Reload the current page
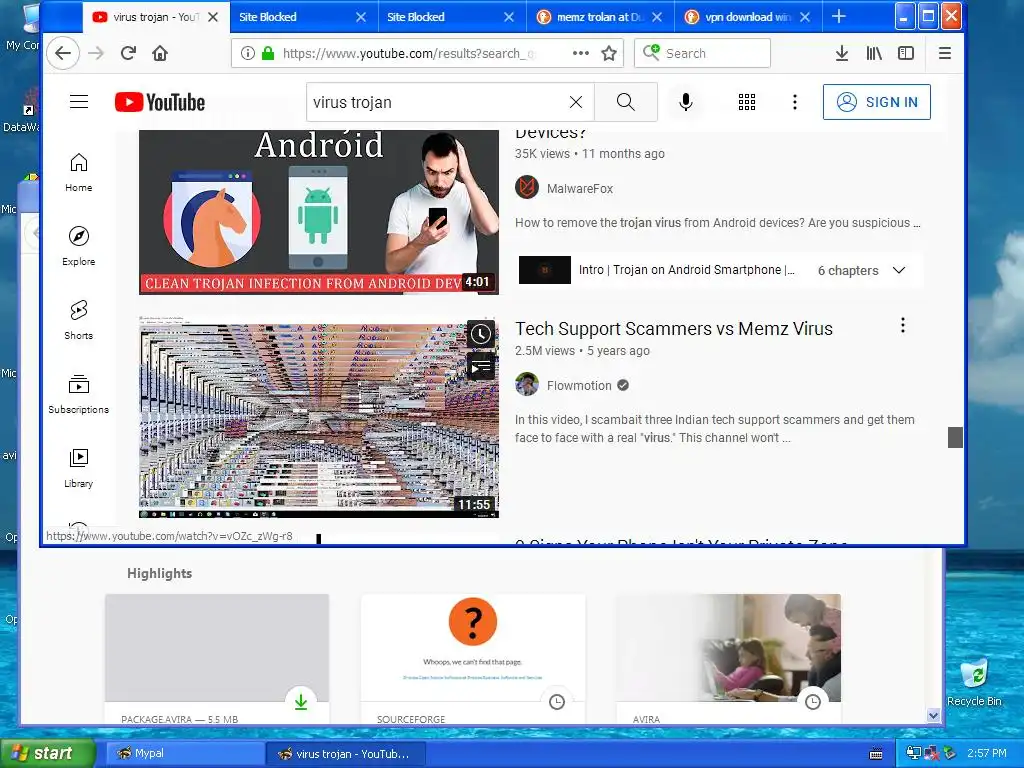Viewport: 1024px width, 768px height. (x=128, y=54)
